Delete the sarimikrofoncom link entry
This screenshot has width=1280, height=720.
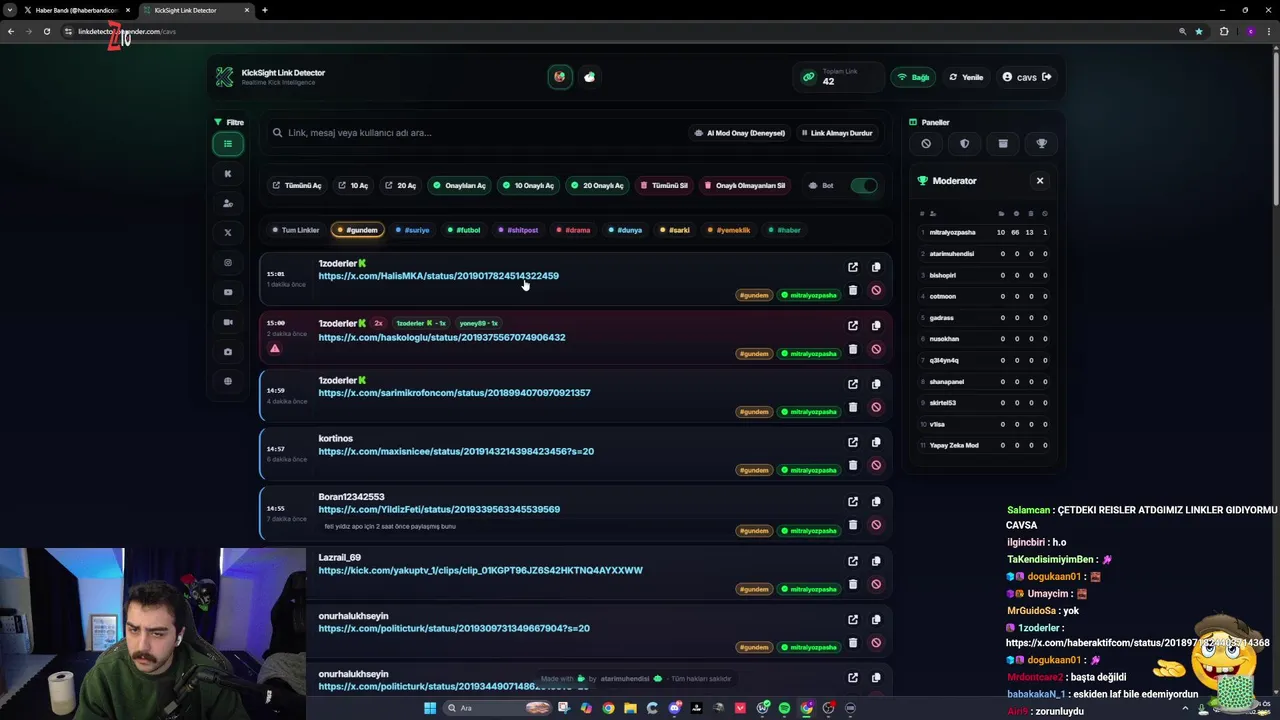[853, 407]
